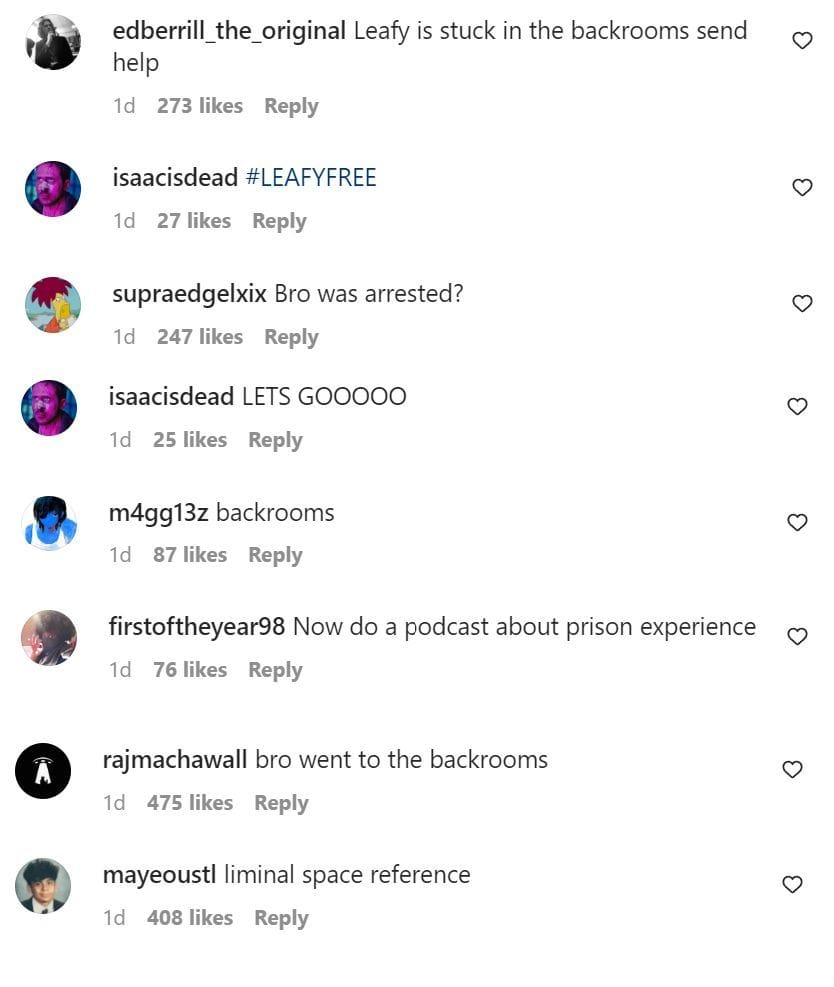
Task: Open supraedgelxix's profile picture
Action: (x=53, y=305)
